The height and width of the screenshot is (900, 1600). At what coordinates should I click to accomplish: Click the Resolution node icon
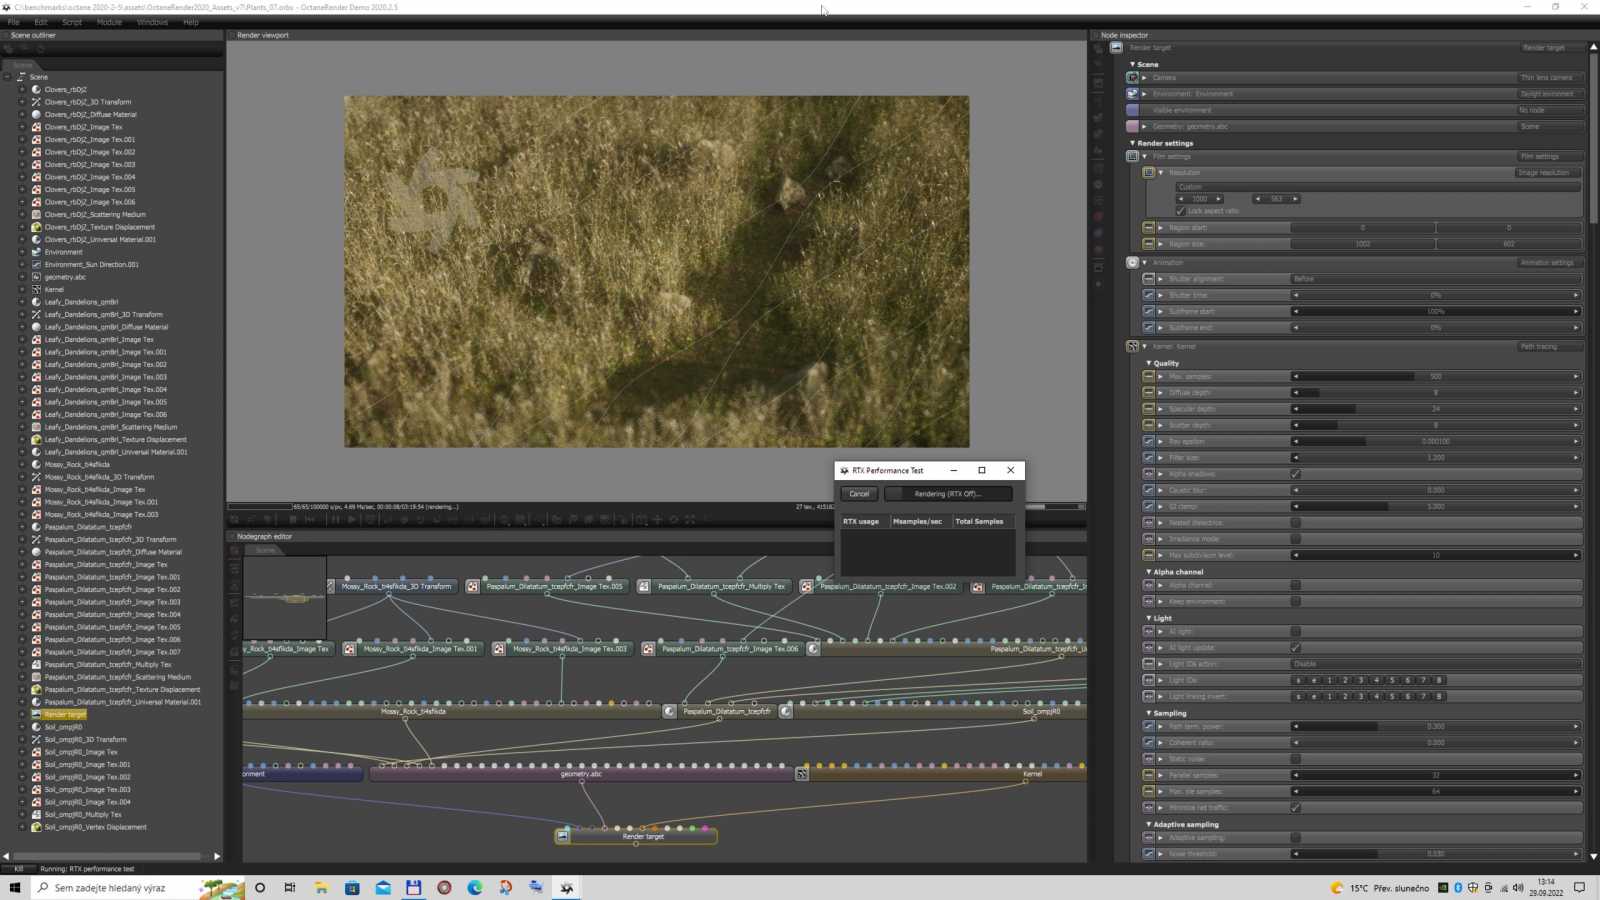click(1148, 173)
